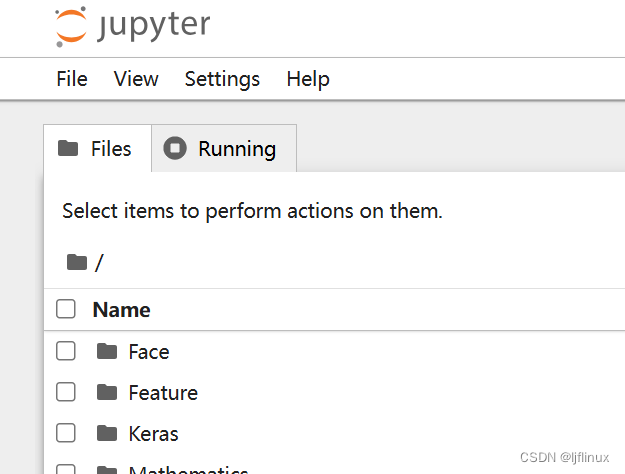
Task: Click the Feature folder icon
Action: 107,392
